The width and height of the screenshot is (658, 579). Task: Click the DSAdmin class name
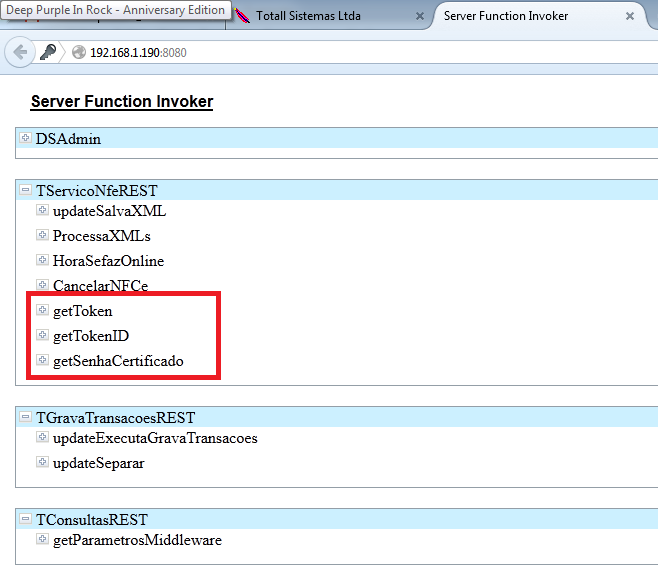click(68, 139)
